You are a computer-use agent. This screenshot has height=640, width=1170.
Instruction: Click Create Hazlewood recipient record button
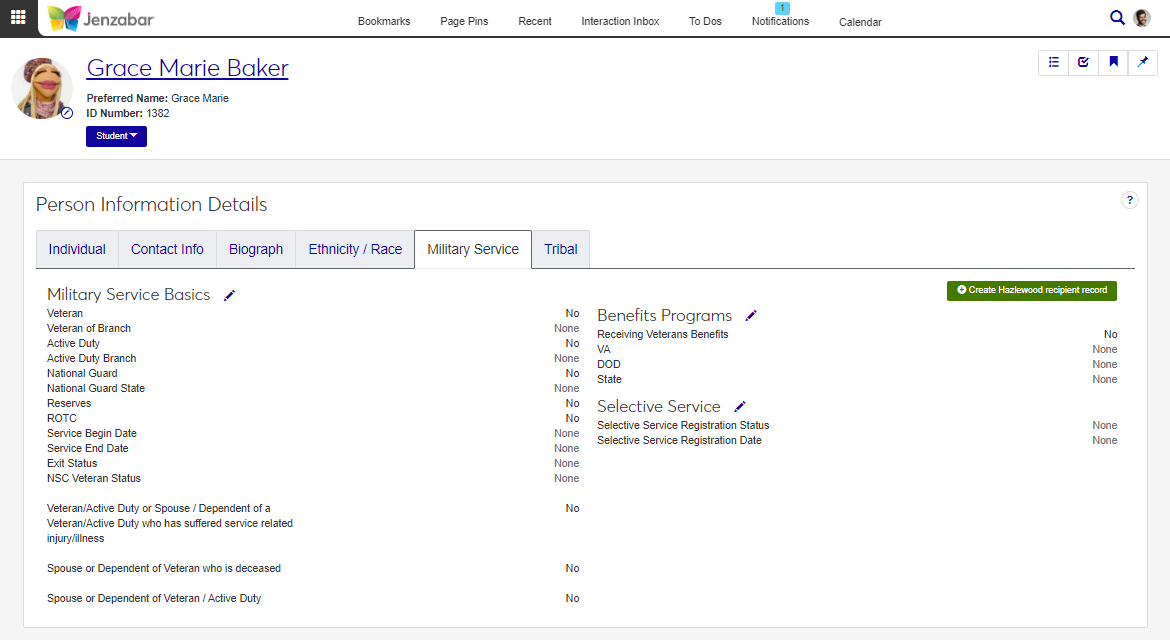[x=1032, y=290]
